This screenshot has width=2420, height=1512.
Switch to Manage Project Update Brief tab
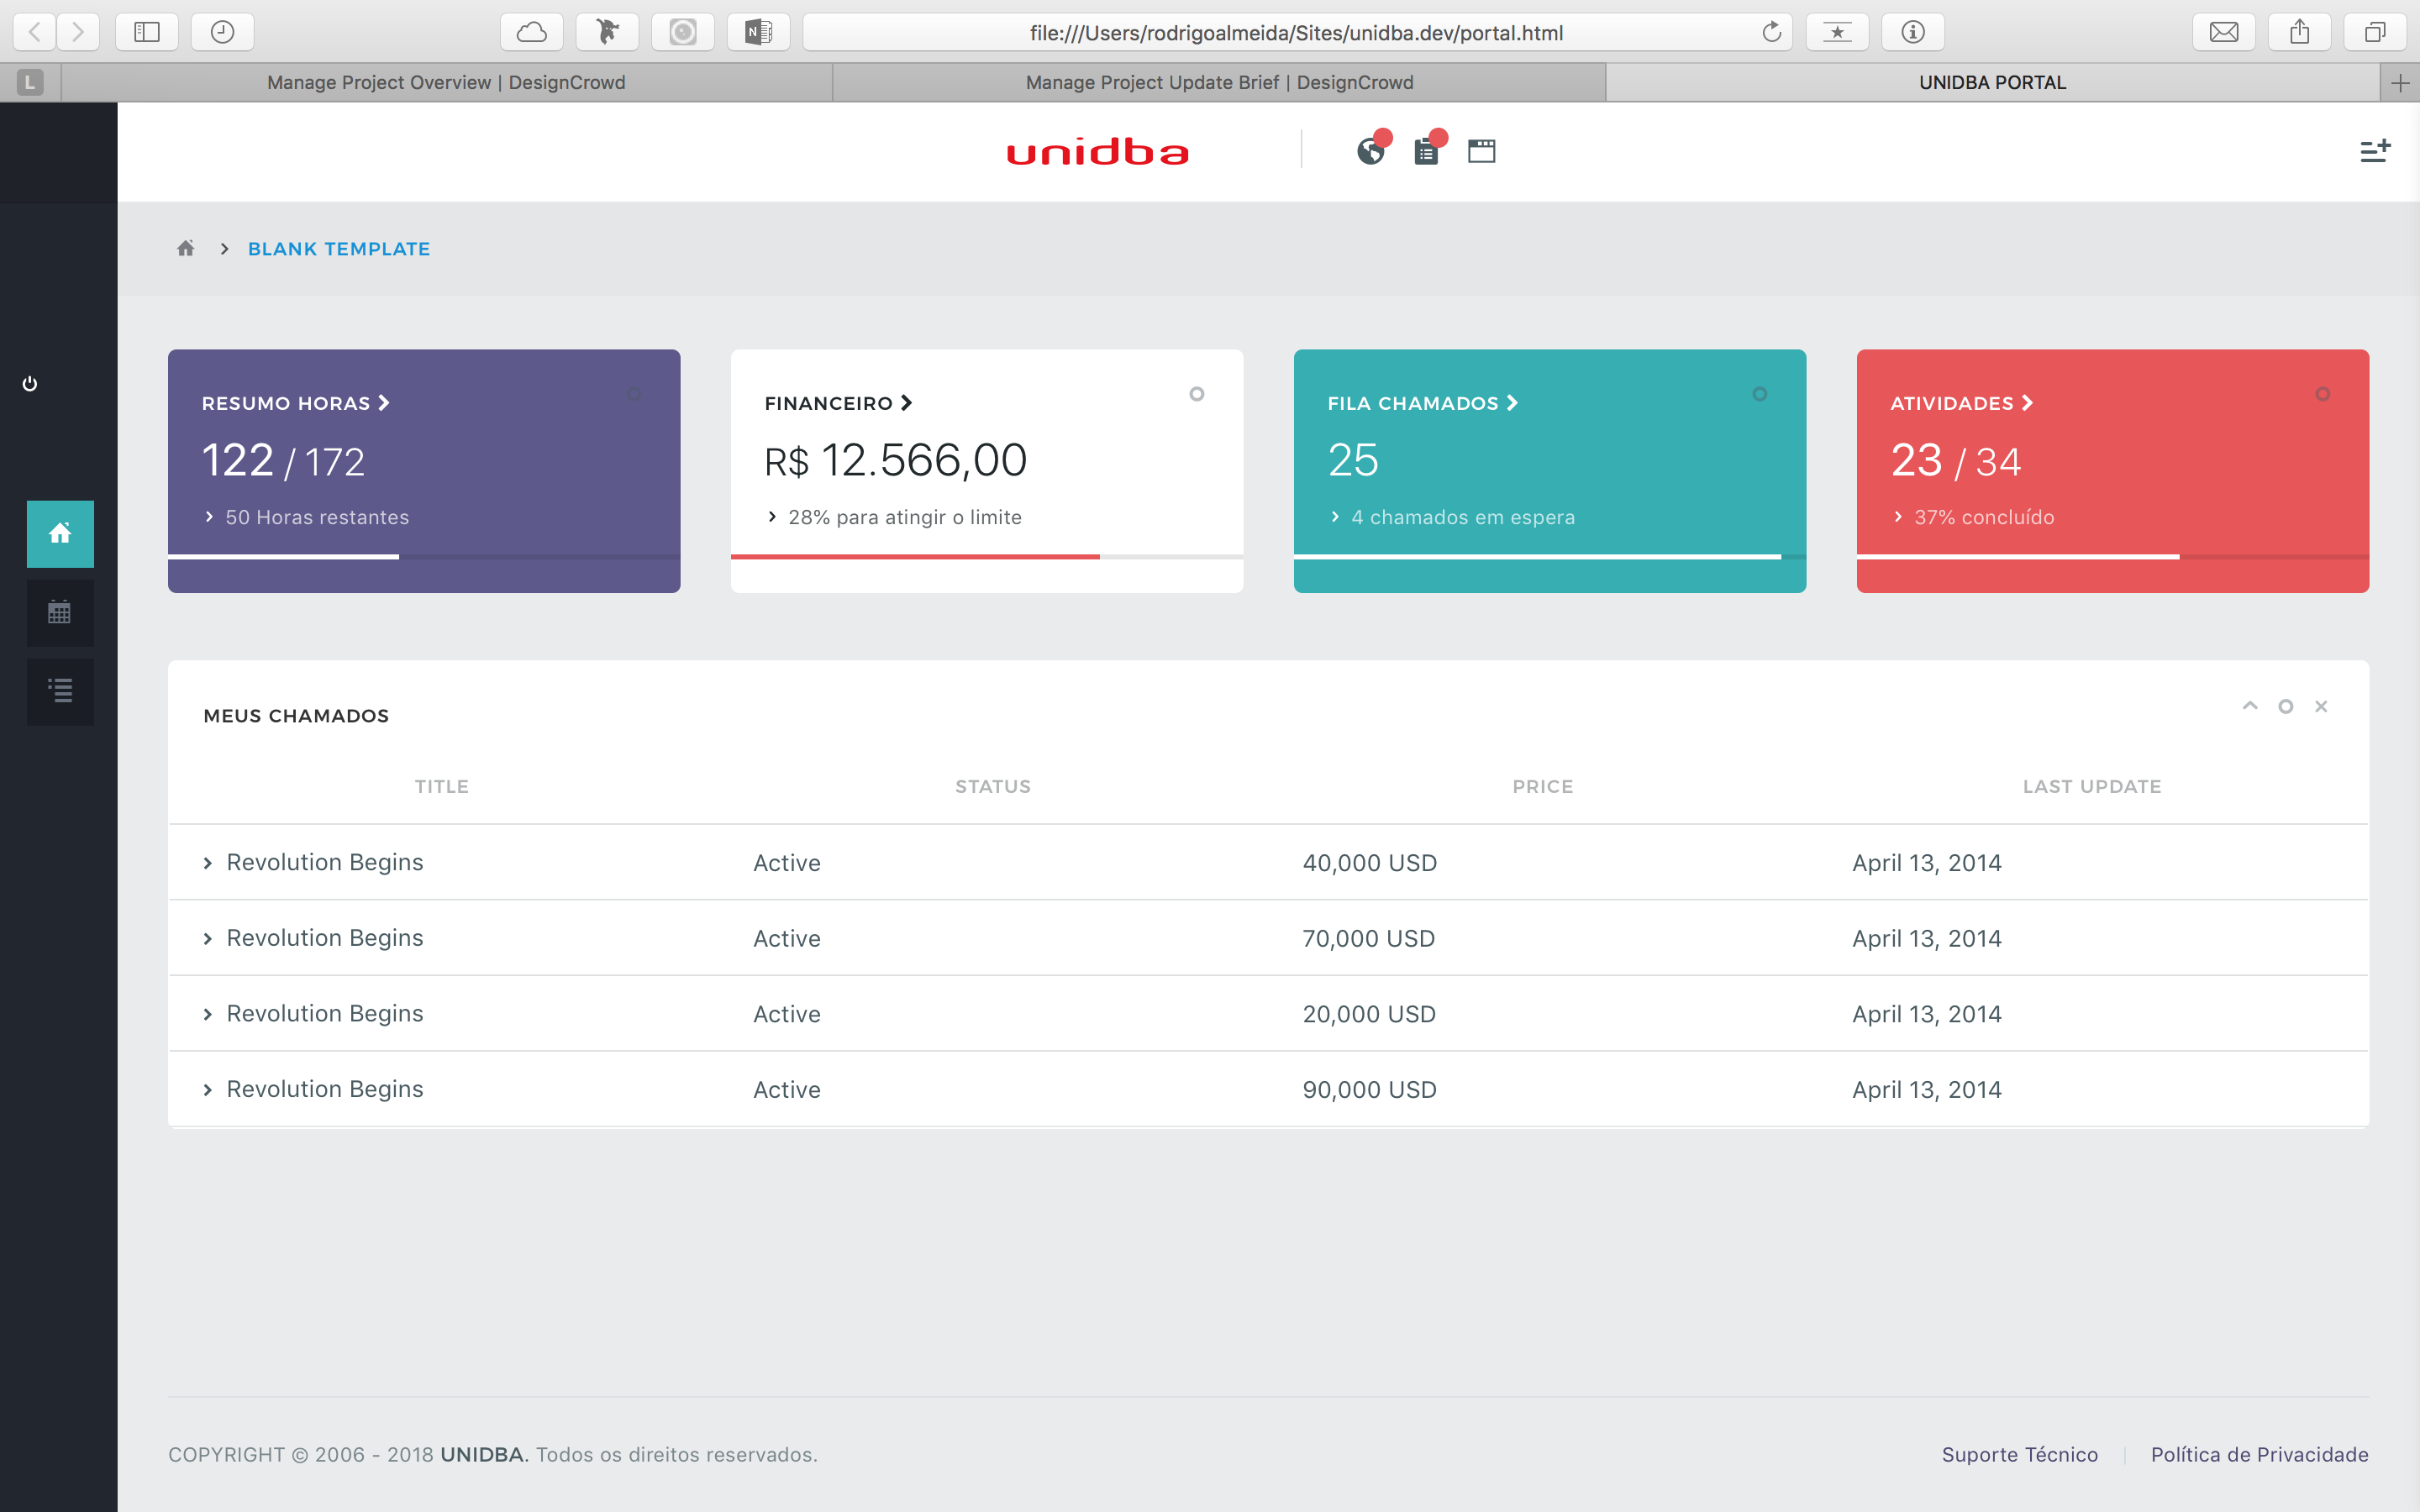pos(1219,83)
